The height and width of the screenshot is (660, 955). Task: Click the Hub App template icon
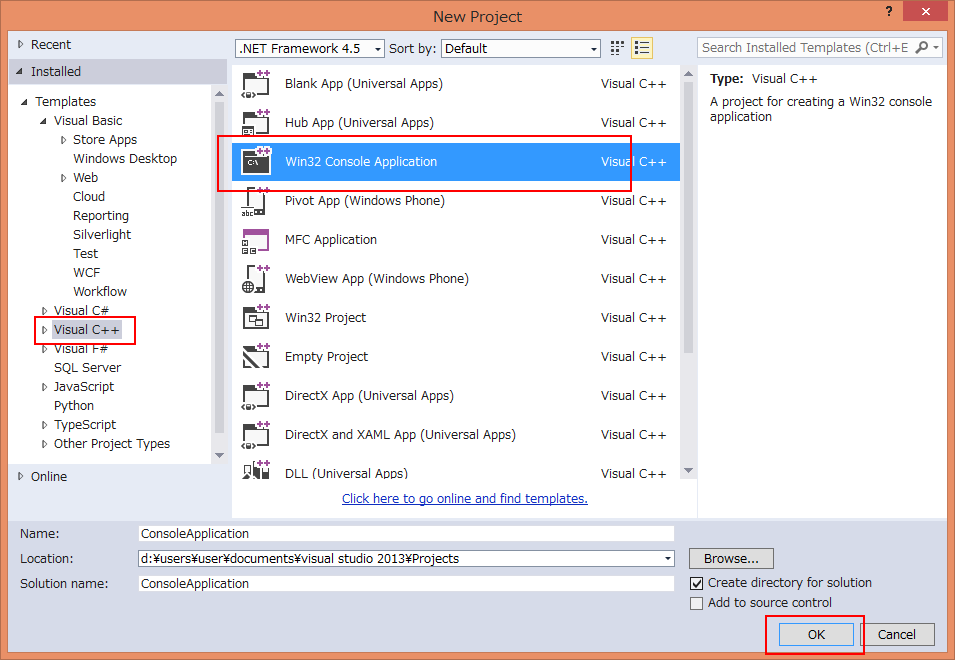coord(256,123)
